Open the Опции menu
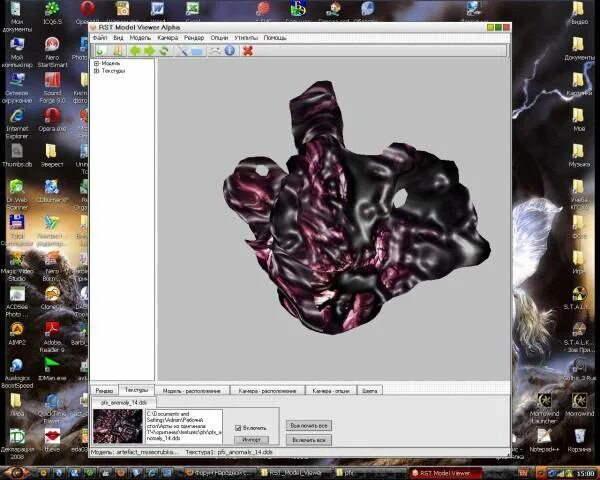Image resolution: width=600 pixels, height=480 pixels. point(219,38)
